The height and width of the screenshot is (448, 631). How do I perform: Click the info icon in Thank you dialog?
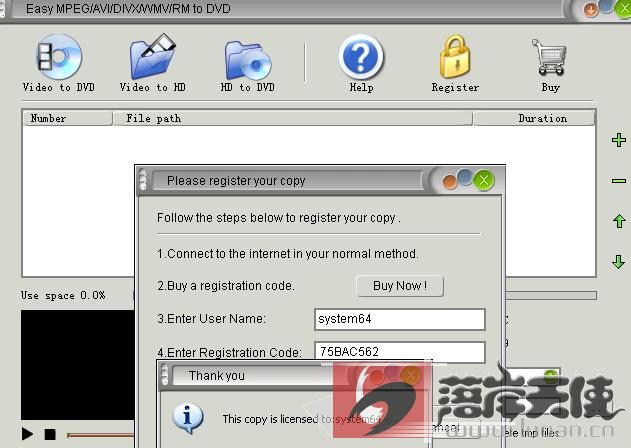(188, 418)
